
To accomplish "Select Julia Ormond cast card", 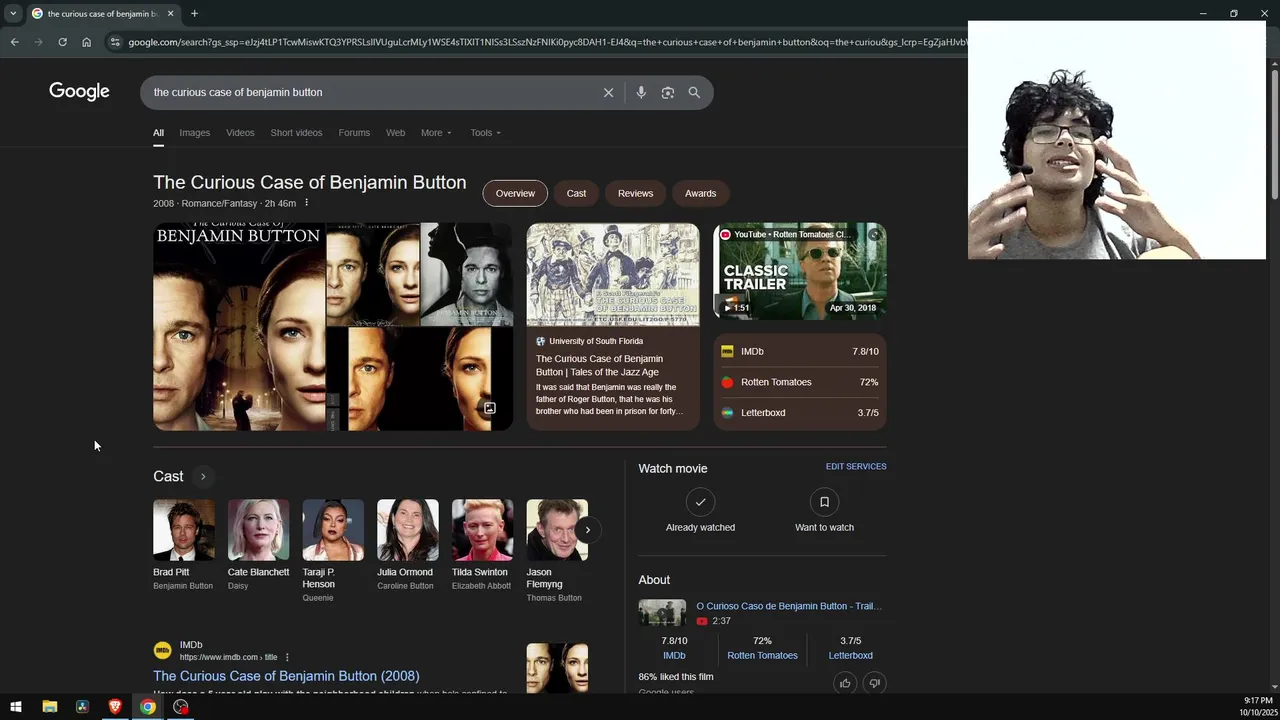I will pos(407,546).
